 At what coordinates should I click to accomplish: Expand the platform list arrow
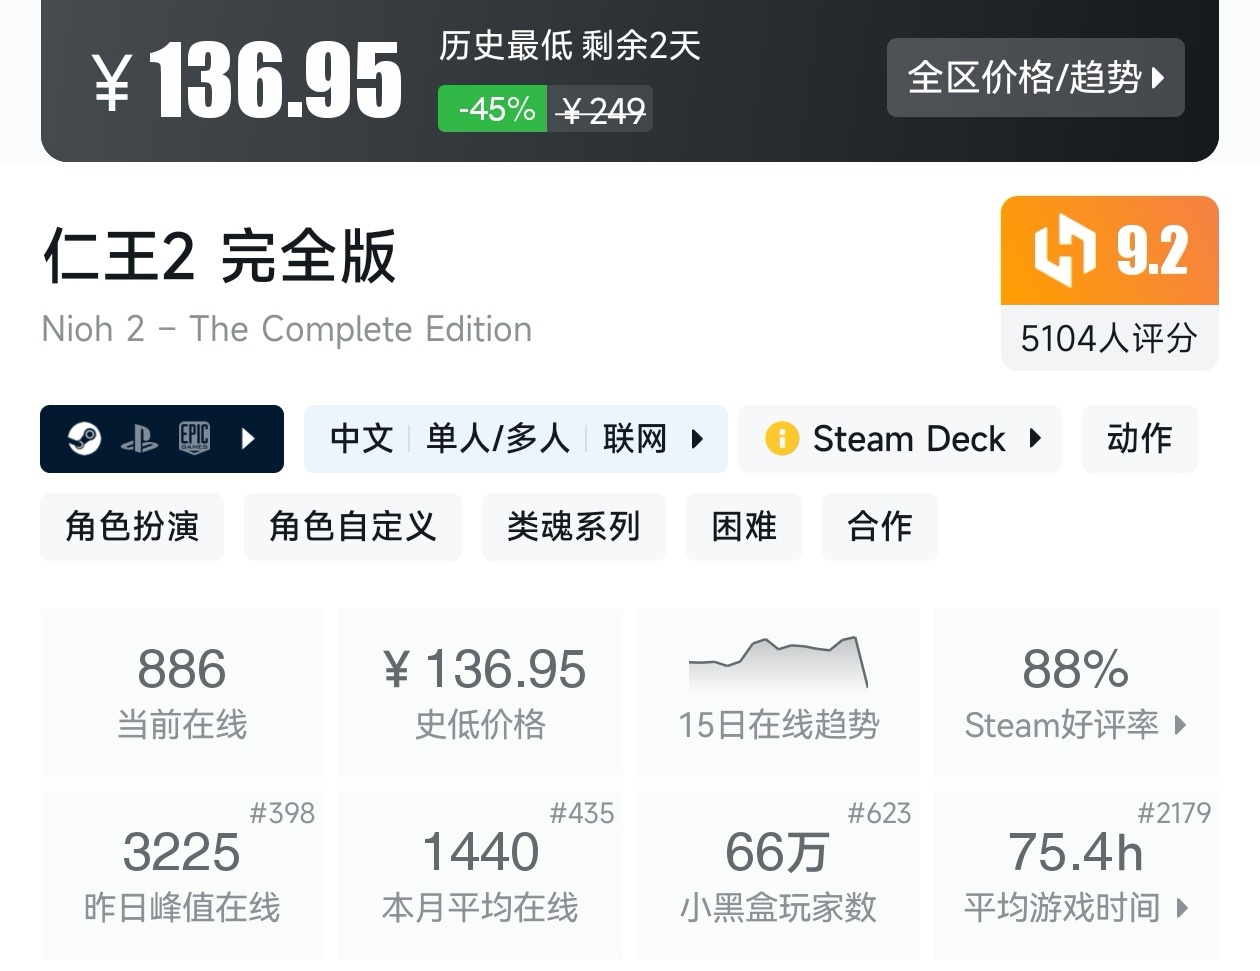(x=248, y=438)
